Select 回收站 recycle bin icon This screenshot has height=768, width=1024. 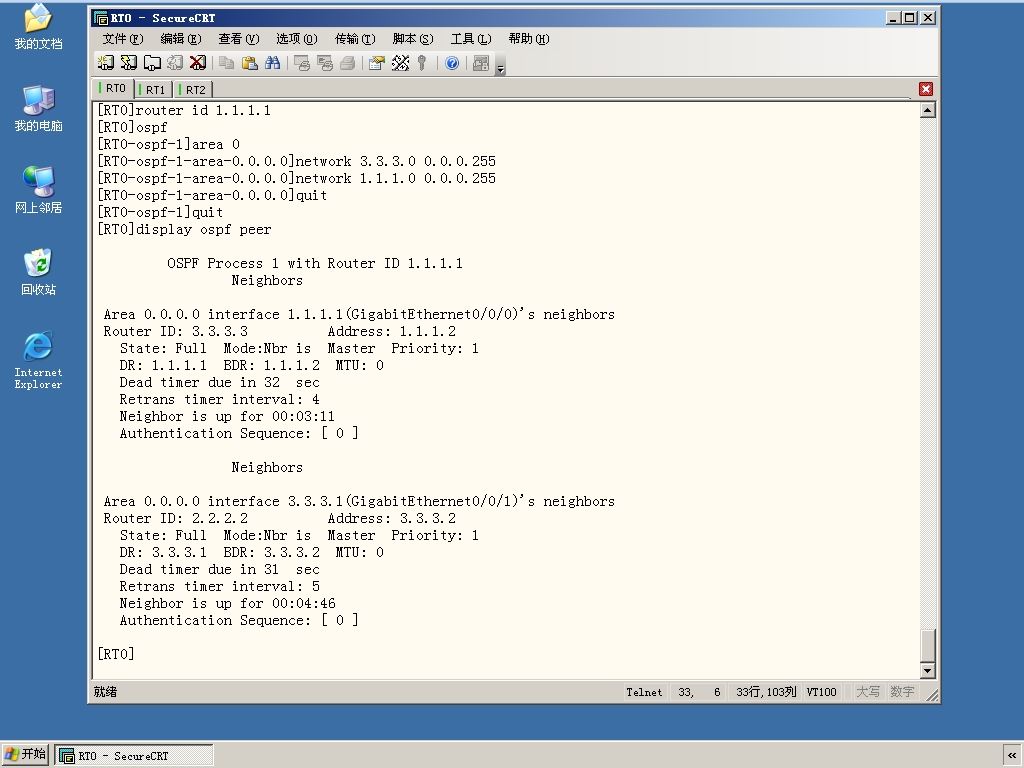click(38, 272)
